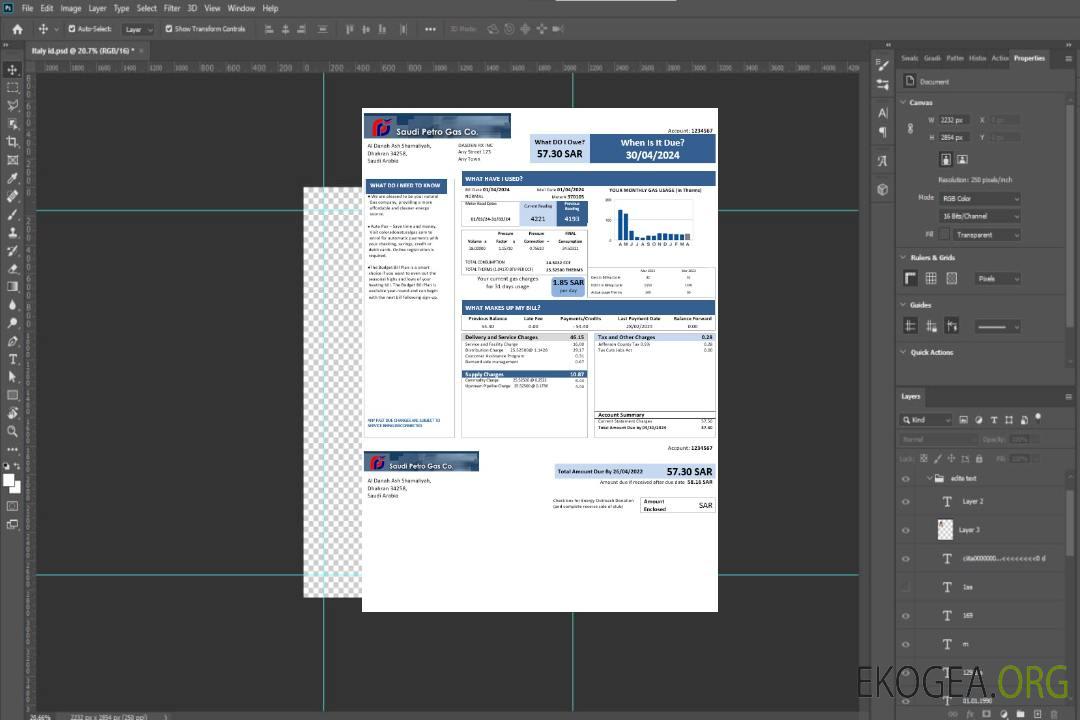Viewport: 1080px width, 720px height.
Task: Open the Filter menu
Action: 172,8
